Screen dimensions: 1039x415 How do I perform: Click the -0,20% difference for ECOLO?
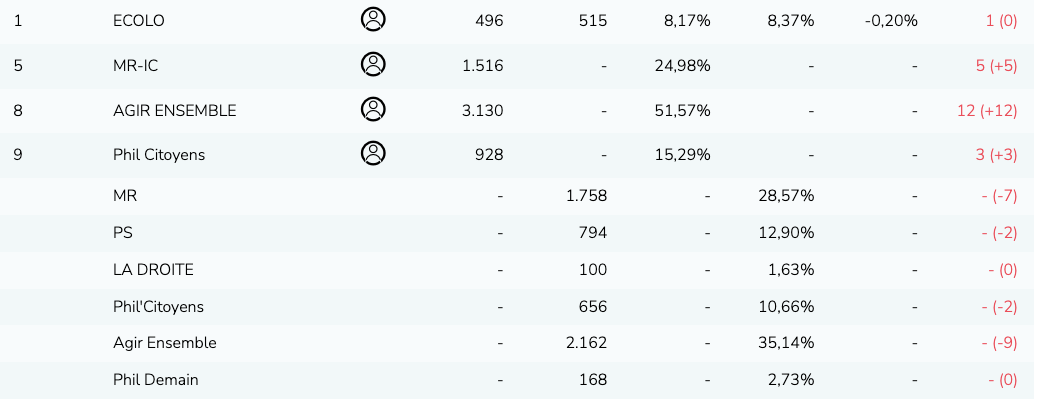point(891,21)
